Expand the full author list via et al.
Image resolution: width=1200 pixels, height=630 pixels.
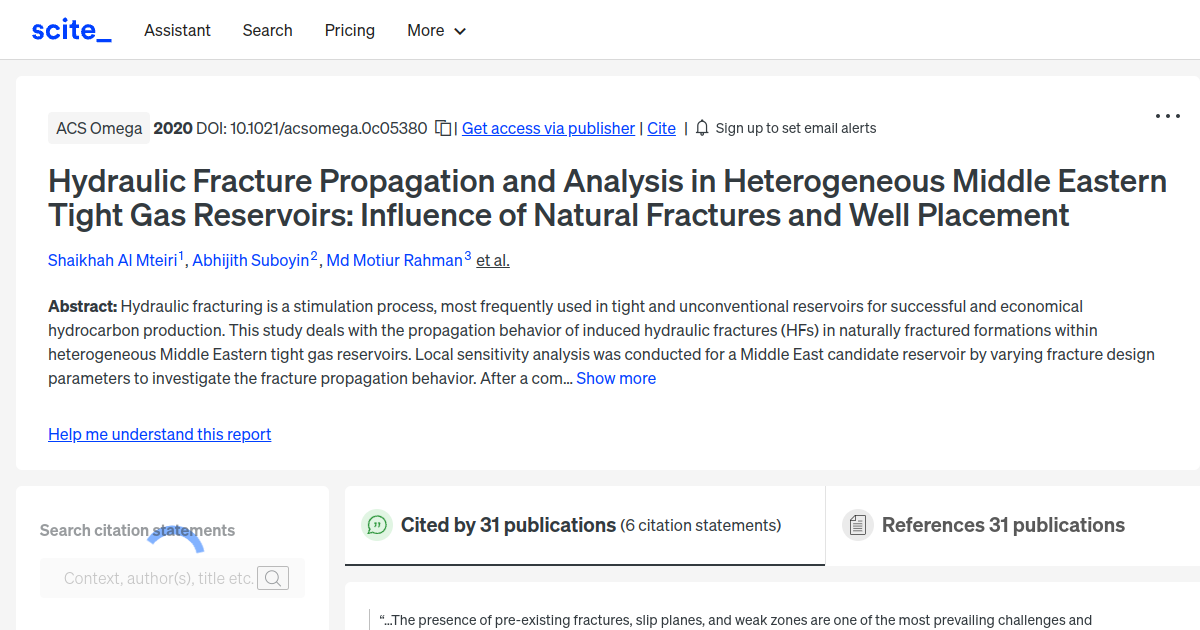[x=492, y=260]
